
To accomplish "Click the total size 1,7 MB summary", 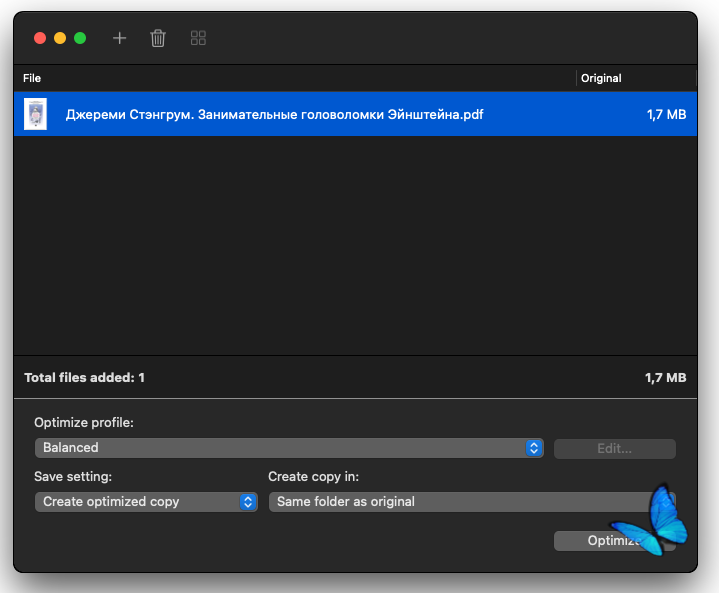I will pos(665,378).
